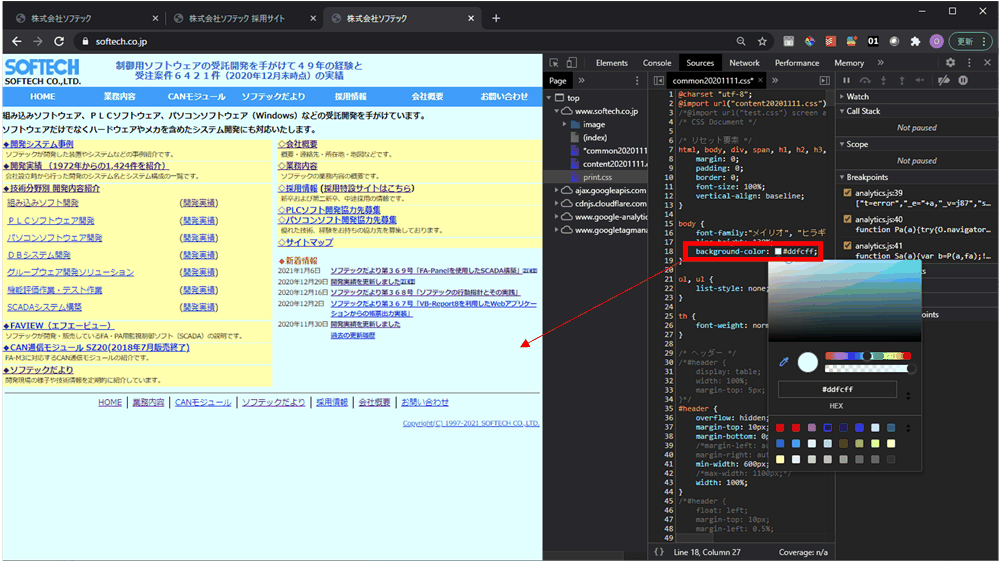
Task: Deactivate breakpoints icon
Action: (943, 81)
